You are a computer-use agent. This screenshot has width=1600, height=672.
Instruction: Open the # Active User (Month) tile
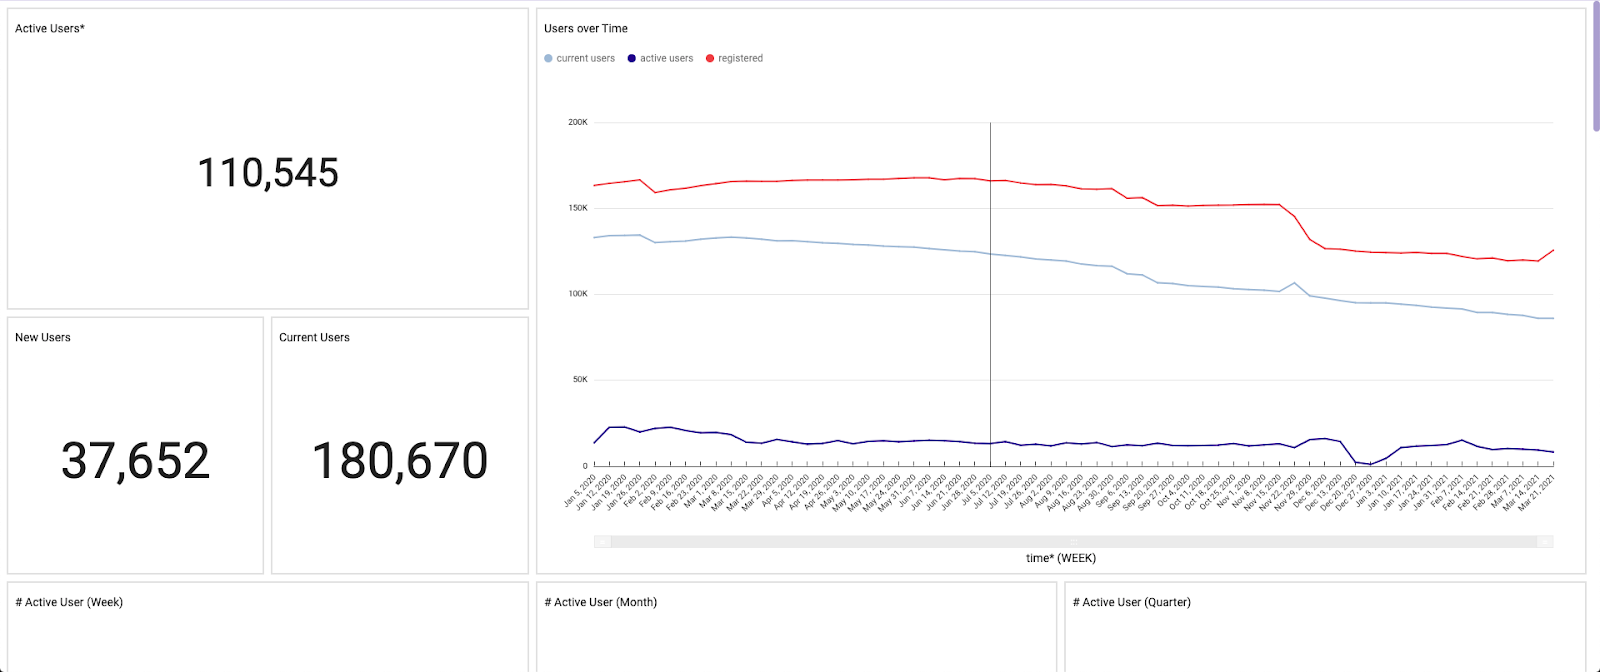[x=600, y=603]
